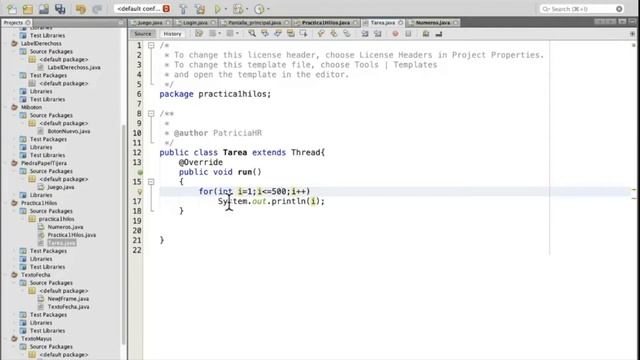Click the Build Project hammer icon

[183, 9]
